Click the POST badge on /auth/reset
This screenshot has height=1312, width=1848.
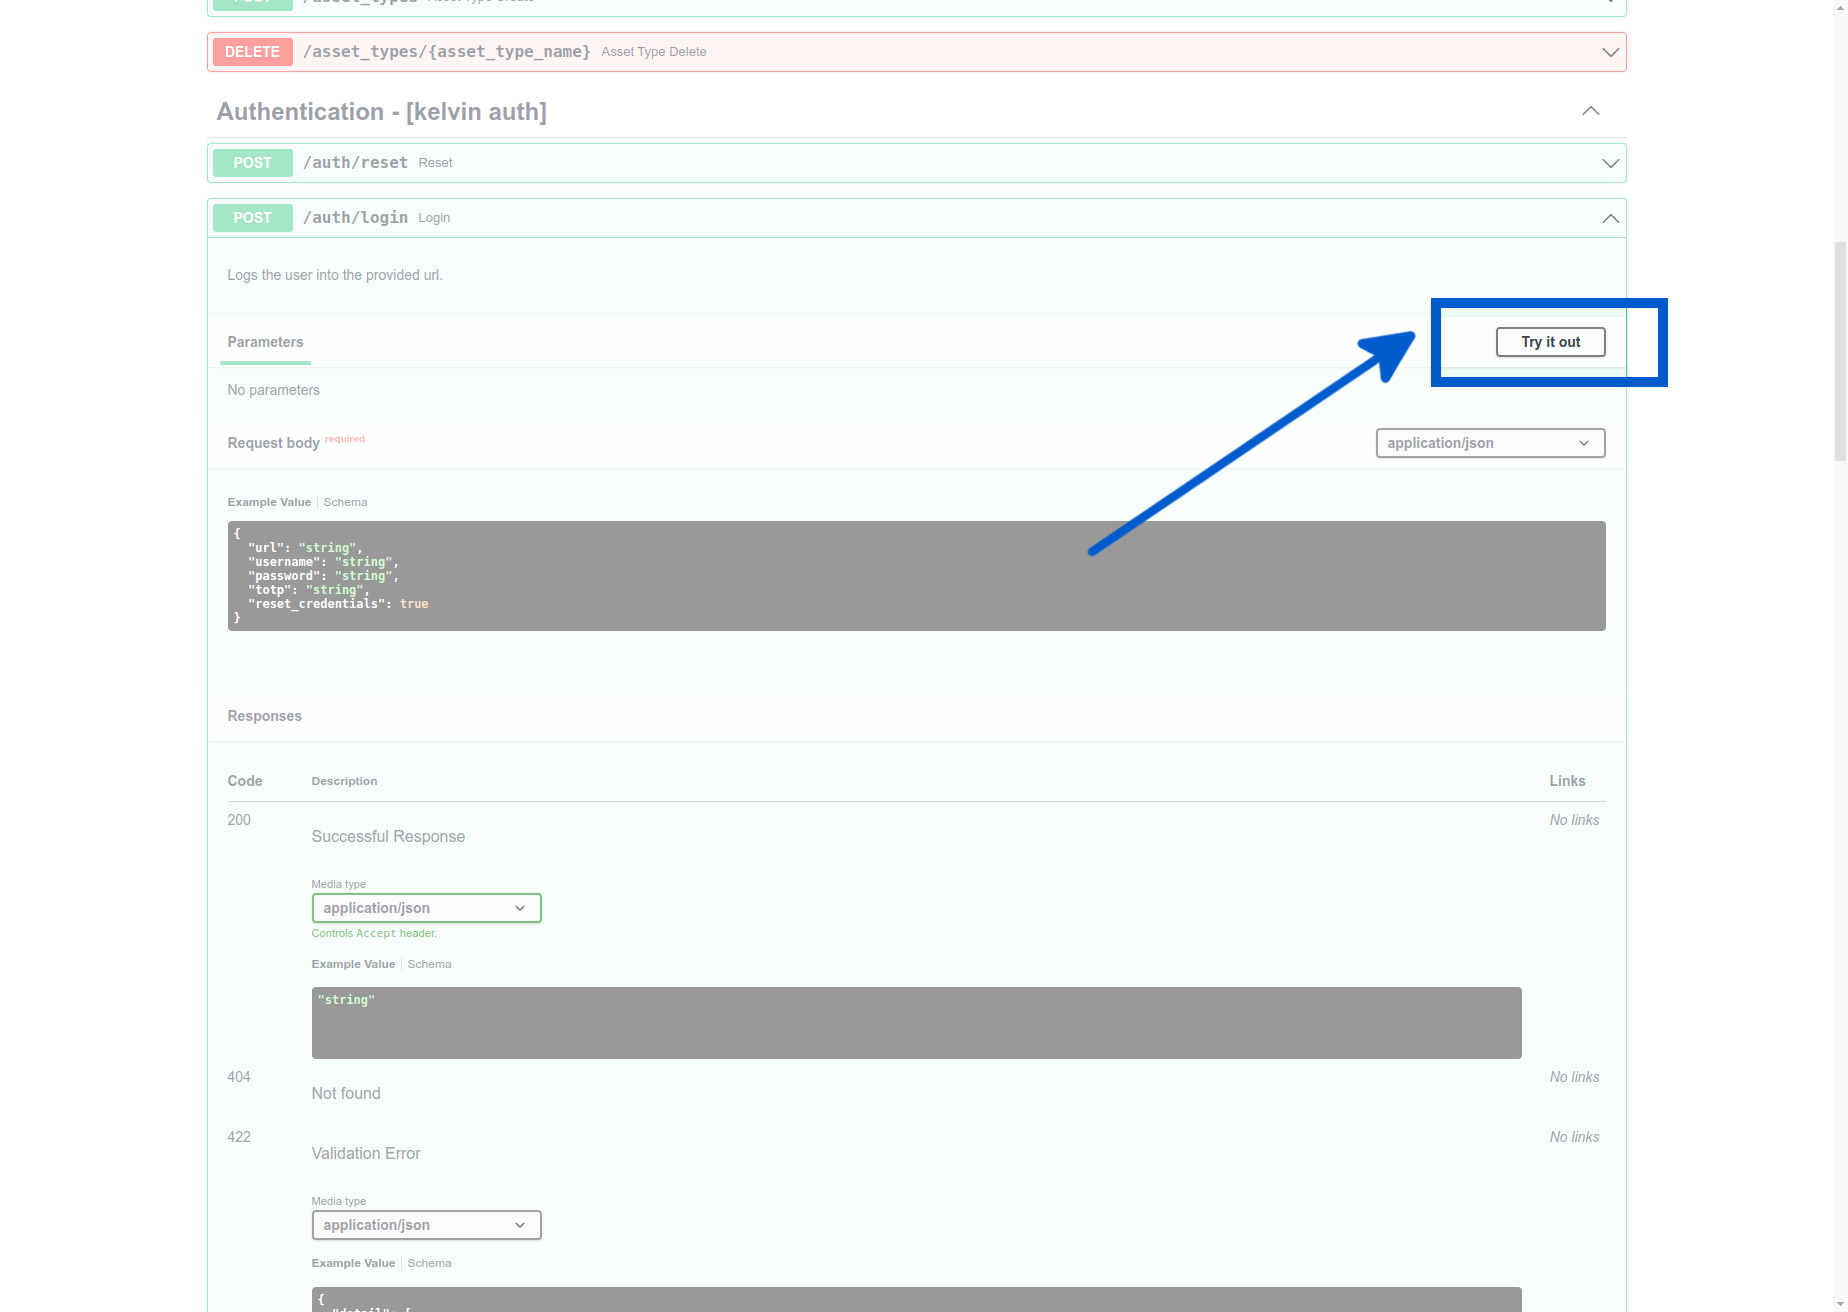coord(251,162)
